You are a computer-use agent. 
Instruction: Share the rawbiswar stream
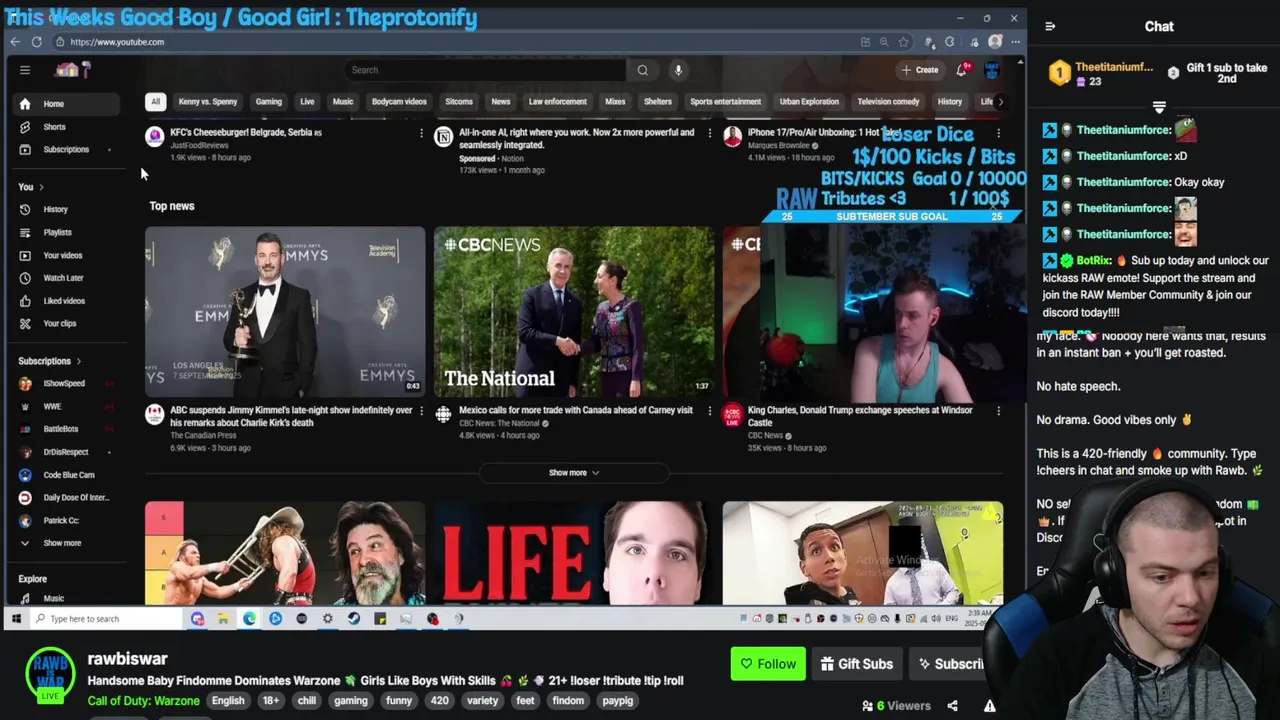pos(952,706)
